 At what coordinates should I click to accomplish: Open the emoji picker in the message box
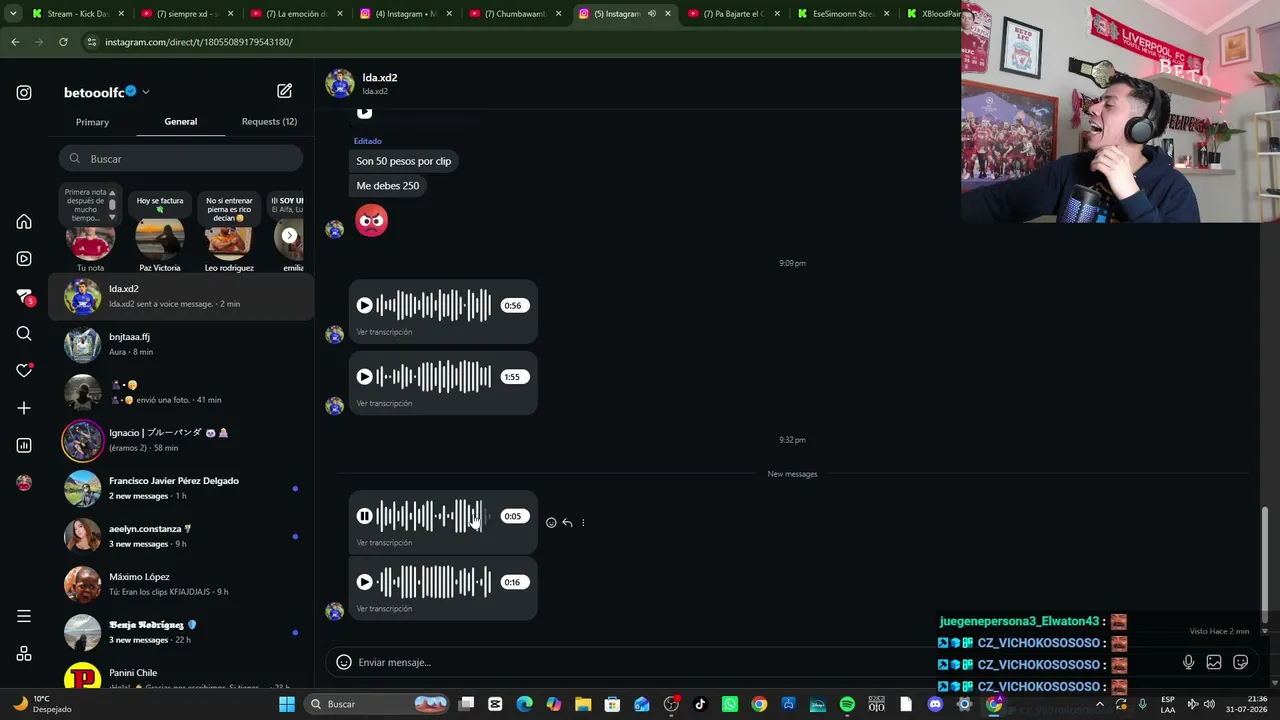click(x=344, y=662)
